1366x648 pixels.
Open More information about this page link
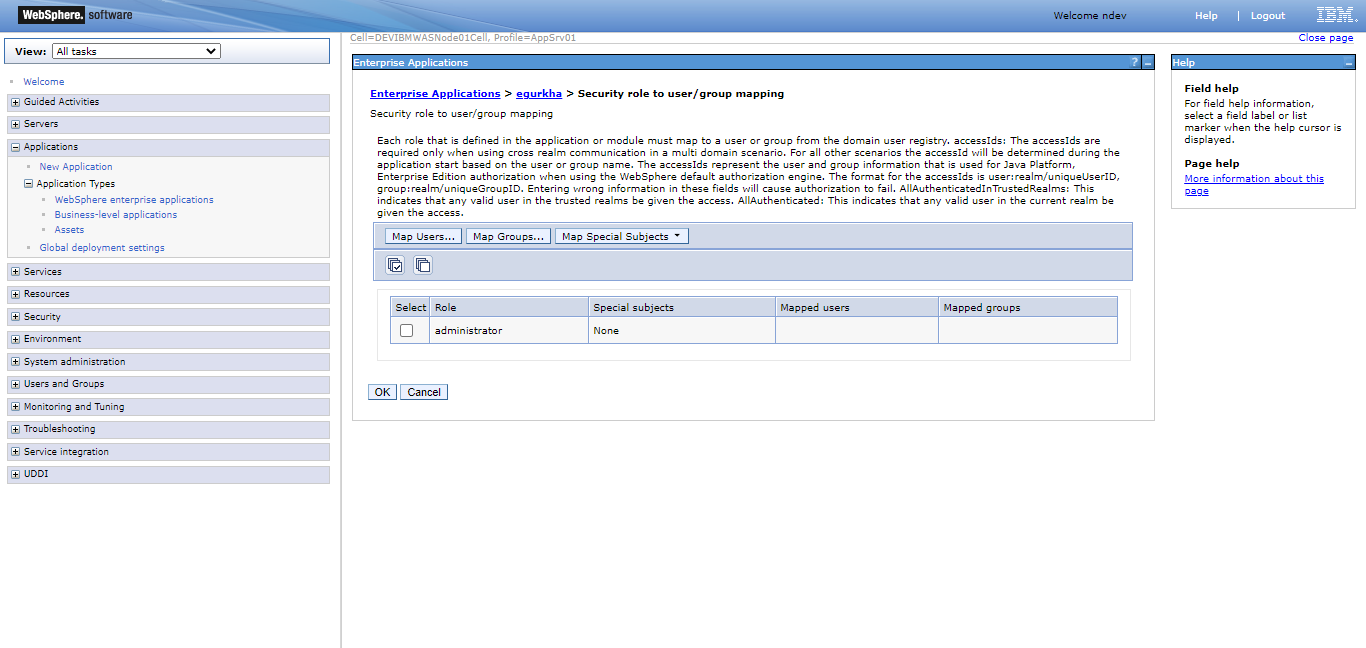[x=1254, y=185]
